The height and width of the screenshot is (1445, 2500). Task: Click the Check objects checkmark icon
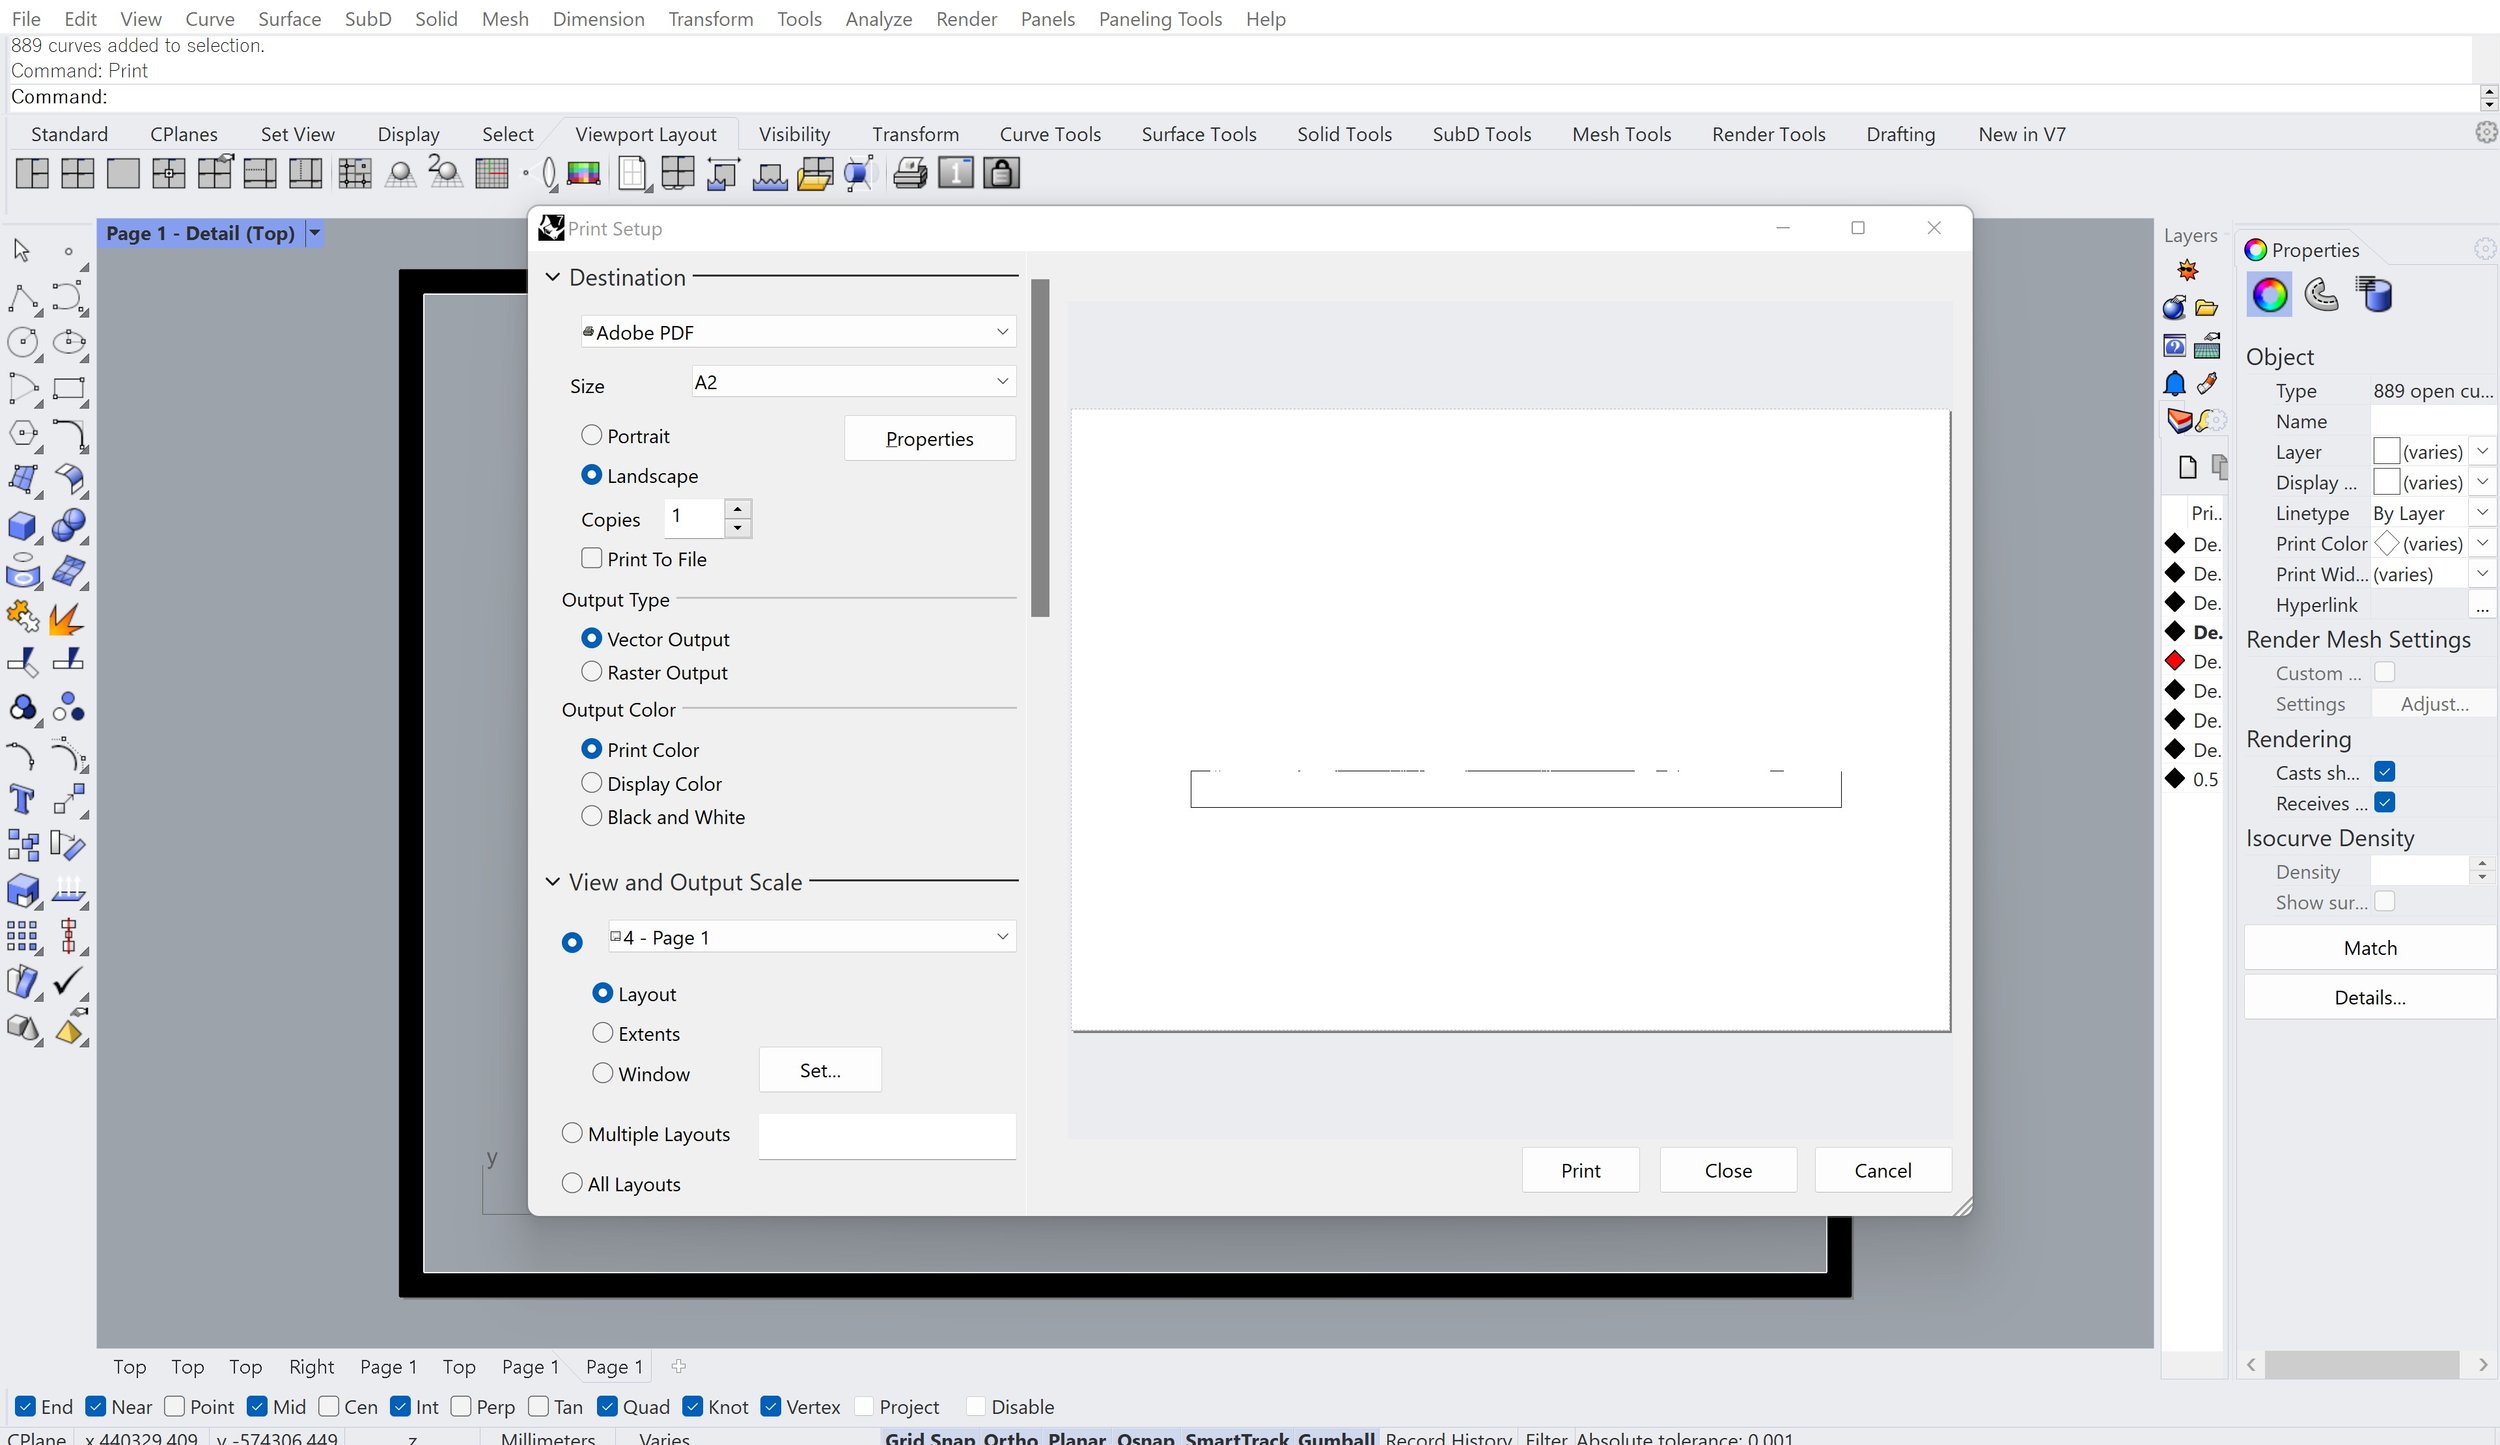(x=69, y=983)
